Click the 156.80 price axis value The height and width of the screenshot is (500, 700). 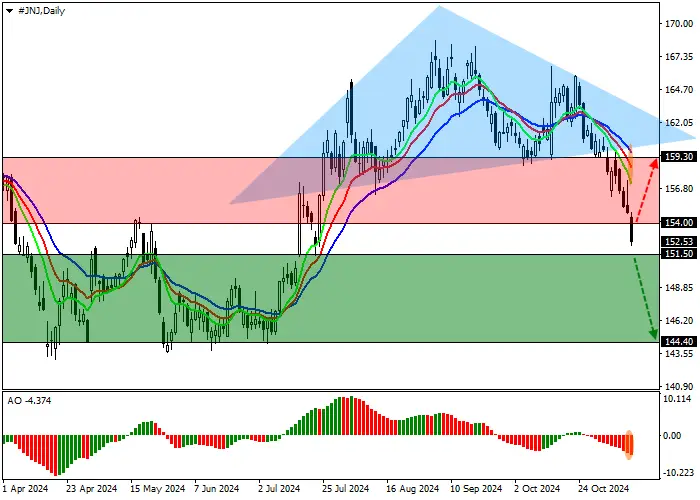click(x=679, y=188)
